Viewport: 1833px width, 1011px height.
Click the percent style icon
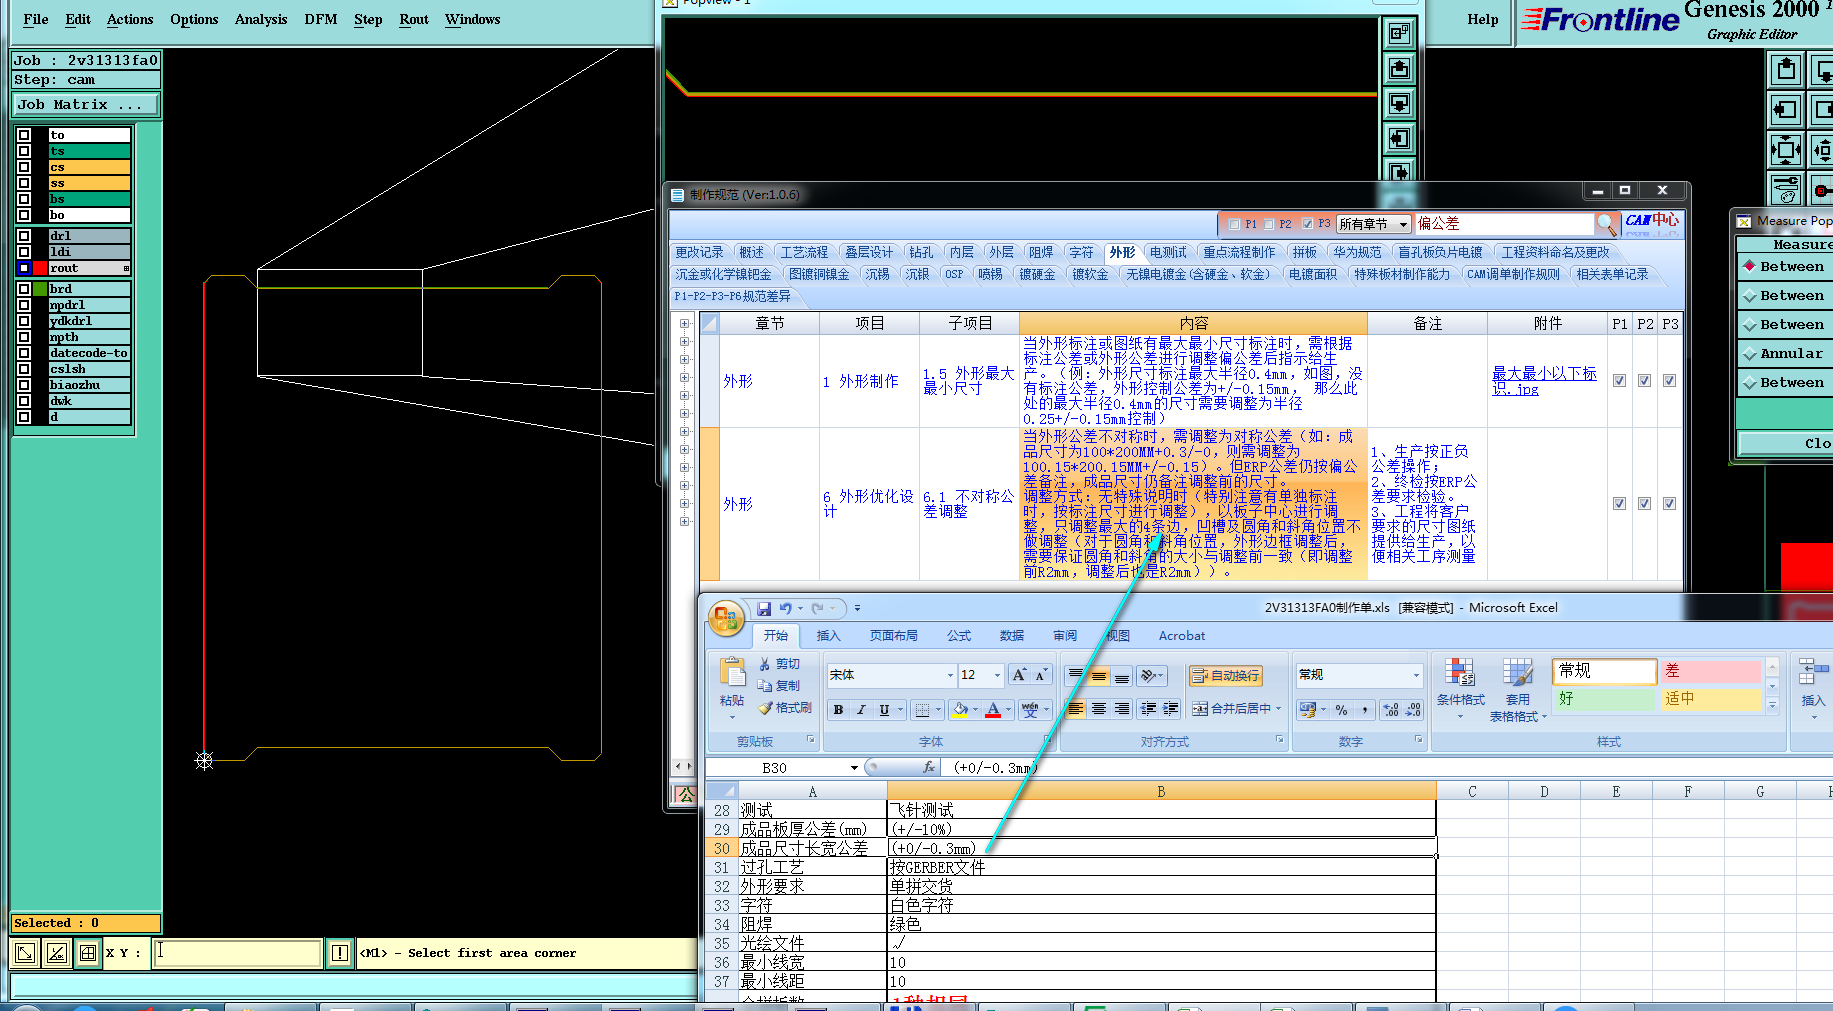click(x=1341, y=710)
